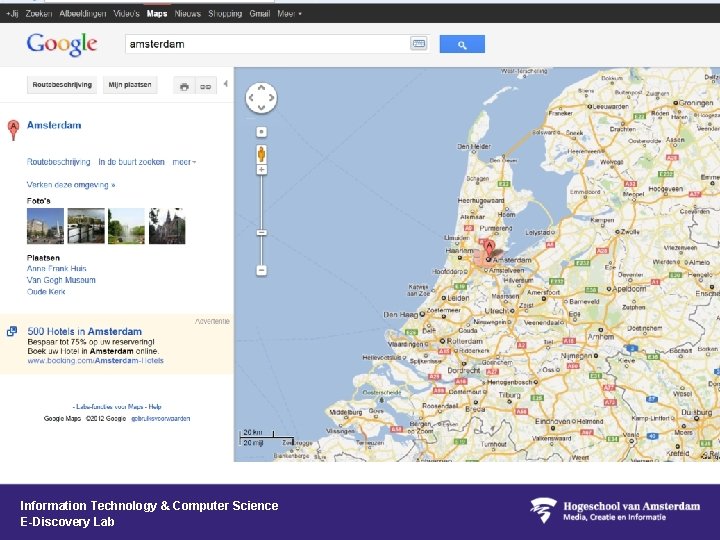Open the 500 Hotels in Amsterdam ad
Image resolution: width=720 pixels, height=540 pixels.
(84, 332)
